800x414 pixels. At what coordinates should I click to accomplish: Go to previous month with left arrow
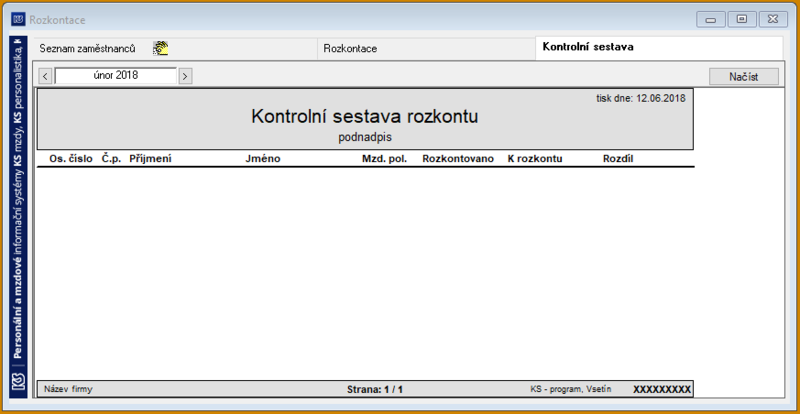(45, 76)
